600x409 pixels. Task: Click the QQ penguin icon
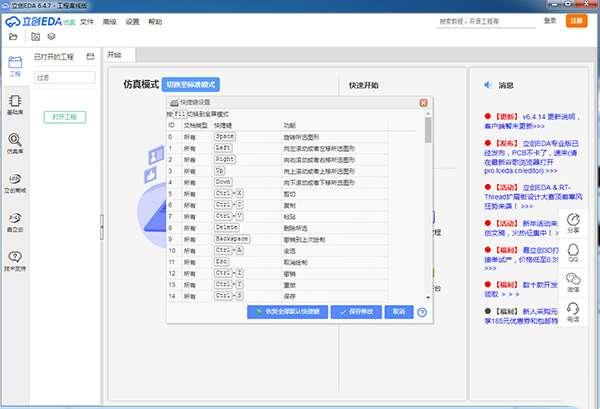coord(573,253)
